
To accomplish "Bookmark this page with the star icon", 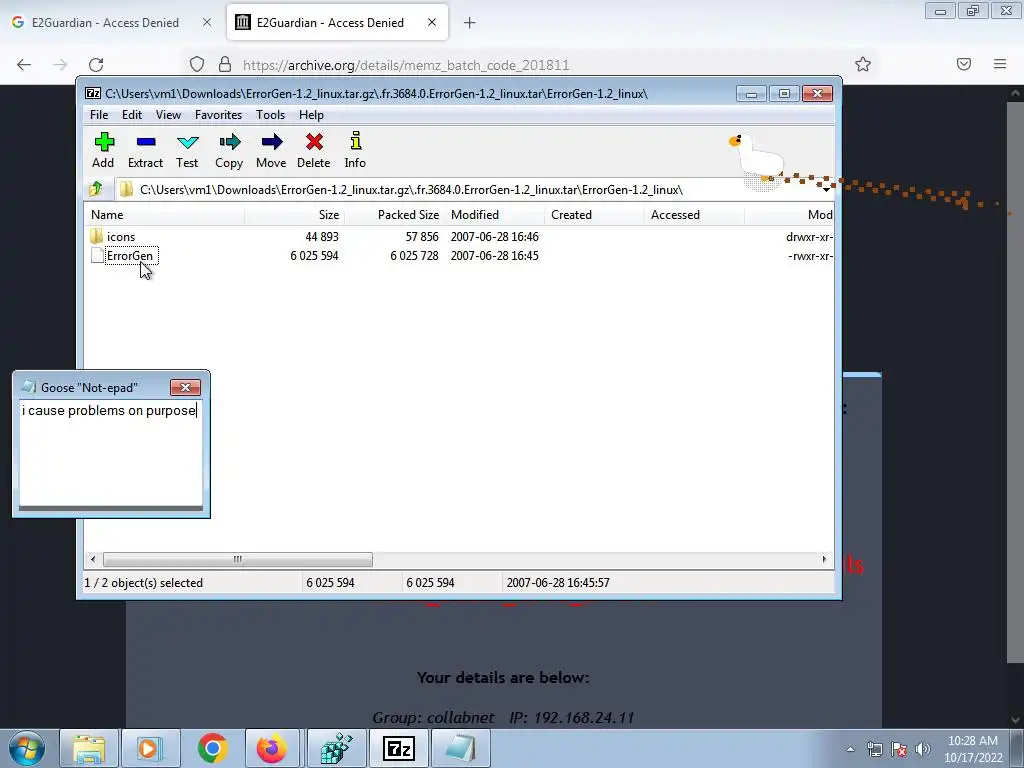I will (863, 64).
